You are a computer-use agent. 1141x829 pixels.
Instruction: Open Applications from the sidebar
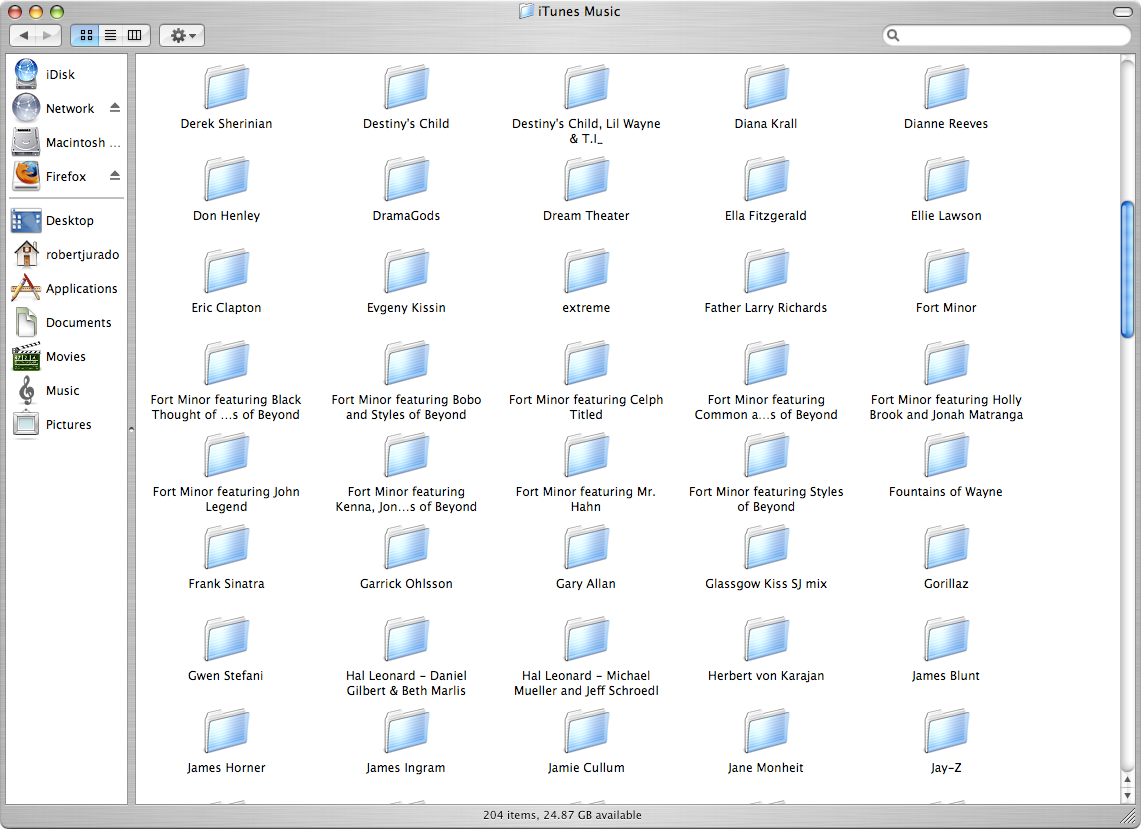pyautogui.click(x=64, y=289)
